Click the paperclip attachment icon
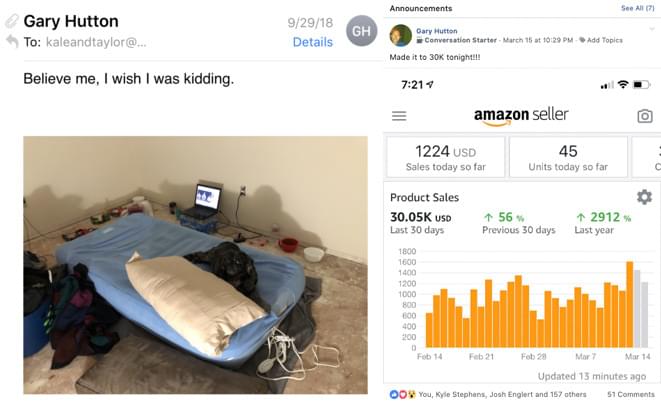661x405 pixels. (x=12, y=21)
